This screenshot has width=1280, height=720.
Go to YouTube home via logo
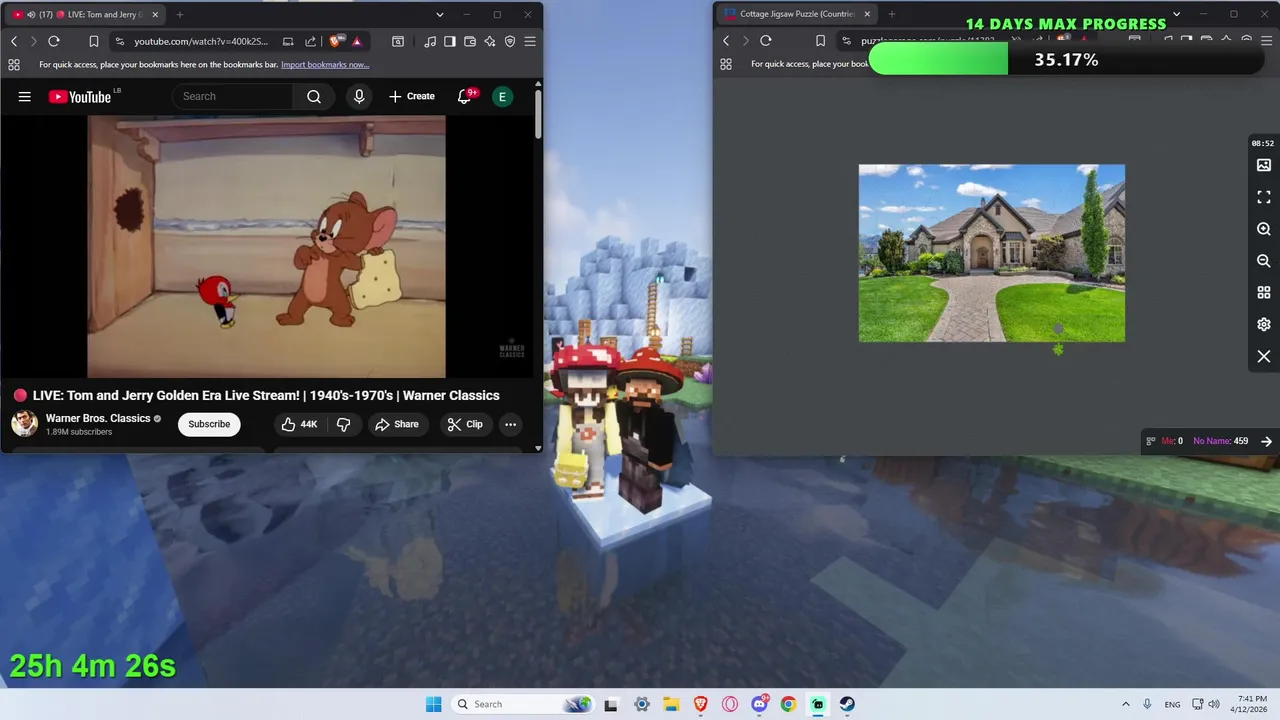click(x=80, y=96)
